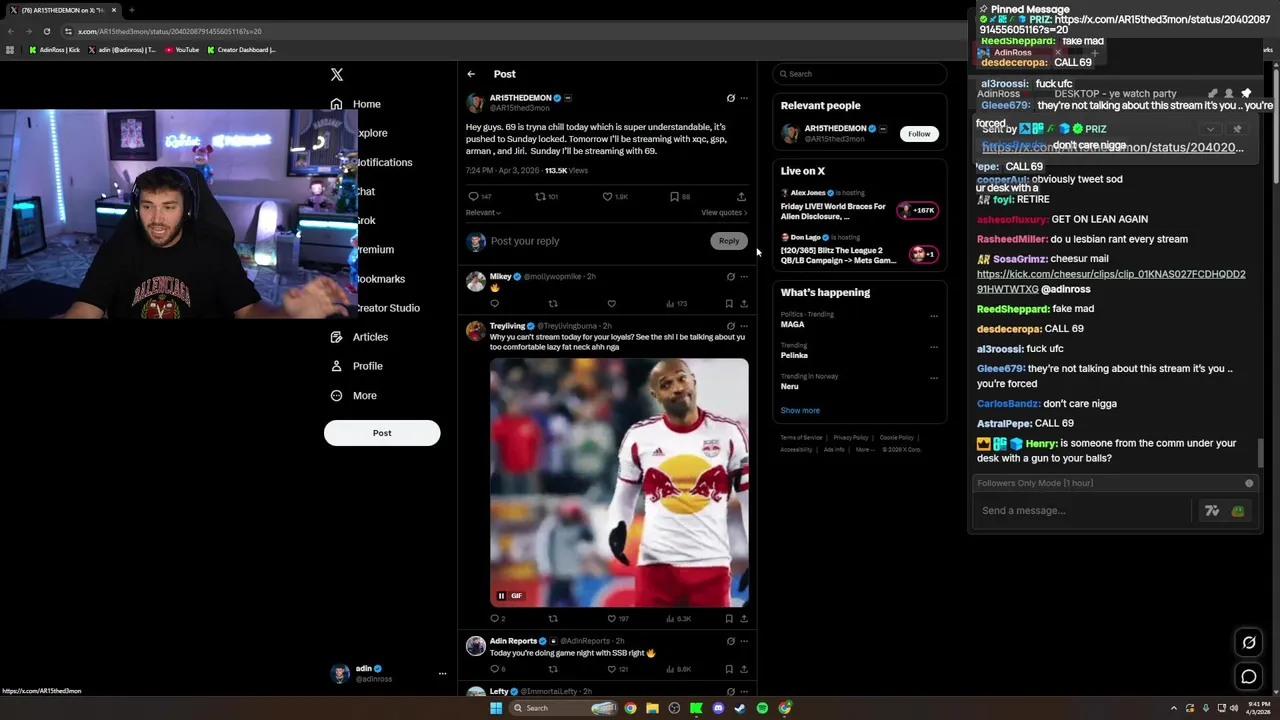This screenshot has width=1280, height=720.
Task: Share Mikey's reply
Action: click(743, 304)
